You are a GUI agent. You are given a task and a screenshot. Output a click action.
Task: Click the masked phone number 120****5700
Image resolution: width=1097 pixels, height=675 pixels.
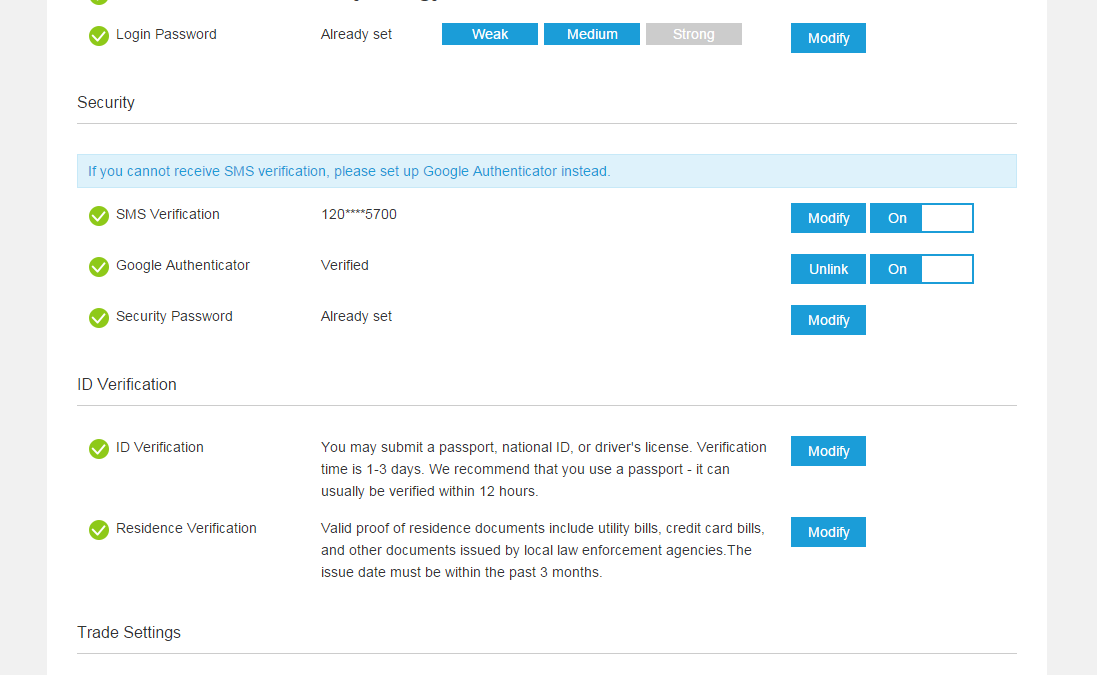pos(359,215)
